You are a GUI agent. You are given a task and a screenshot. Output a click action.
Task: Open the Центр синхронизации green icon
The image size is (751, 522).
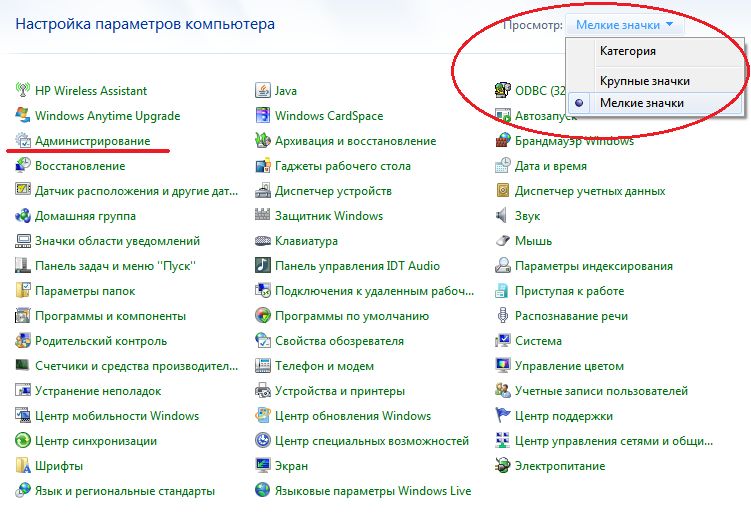[23, 441]
